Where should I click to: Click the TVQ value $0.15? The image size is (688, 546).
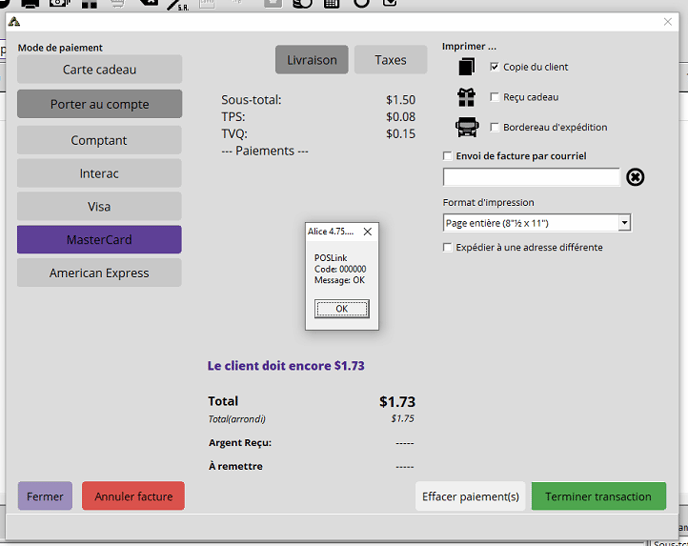coord(401,134)
